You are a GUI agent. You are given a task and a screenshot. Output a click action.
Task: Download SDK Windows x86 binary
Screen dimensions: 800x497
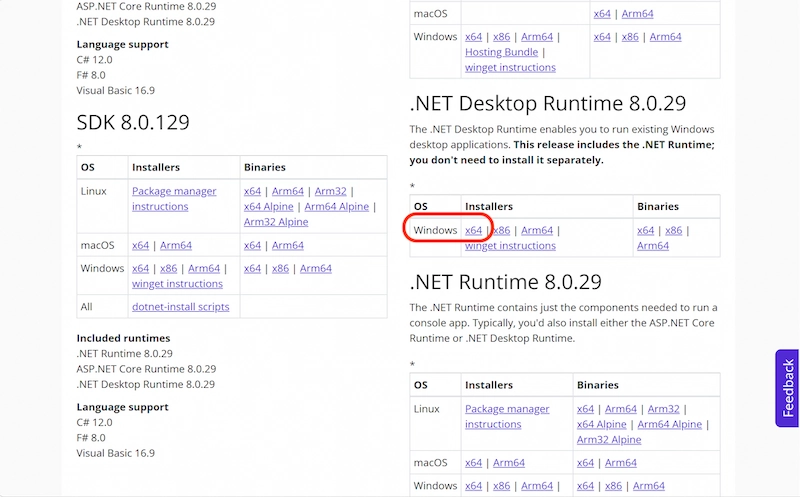pyautogui.click(x=280, y=268)
